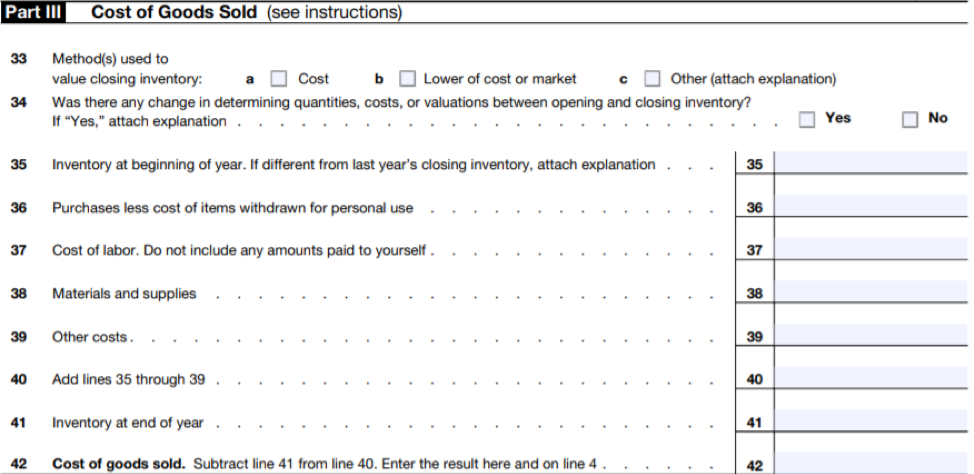974x474 pixels.
Task: Click the "Materials and supplies" line label
Action: (124, 294)
